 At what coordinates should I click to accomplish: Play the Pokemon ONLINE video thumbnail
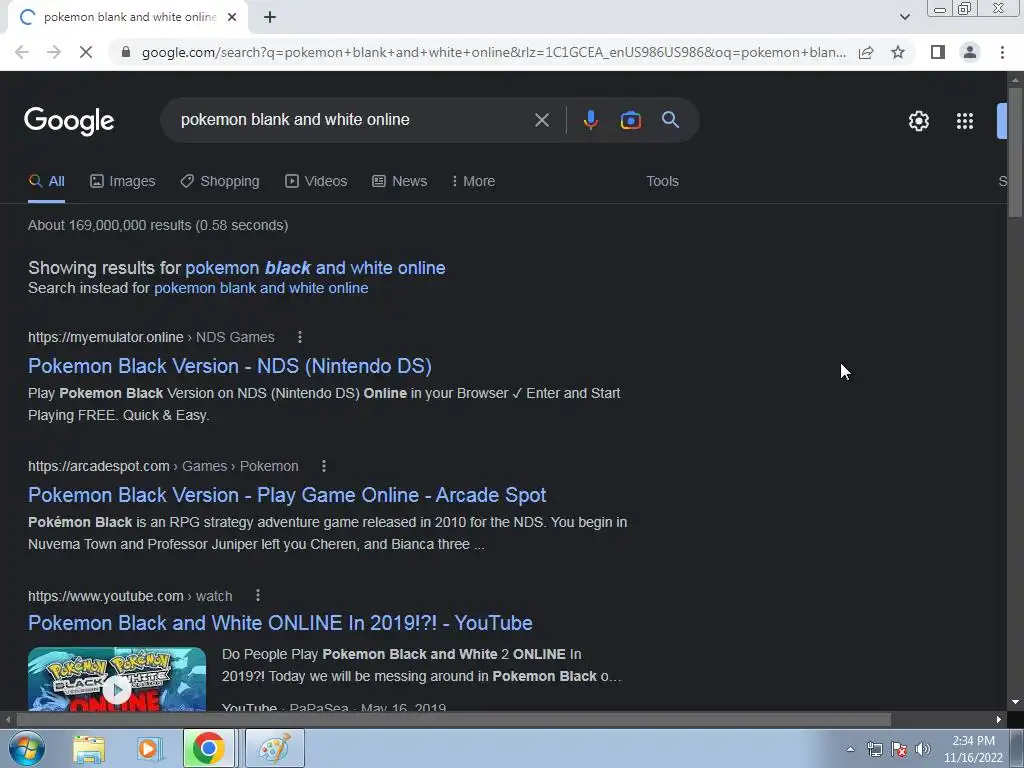point(117,679)
